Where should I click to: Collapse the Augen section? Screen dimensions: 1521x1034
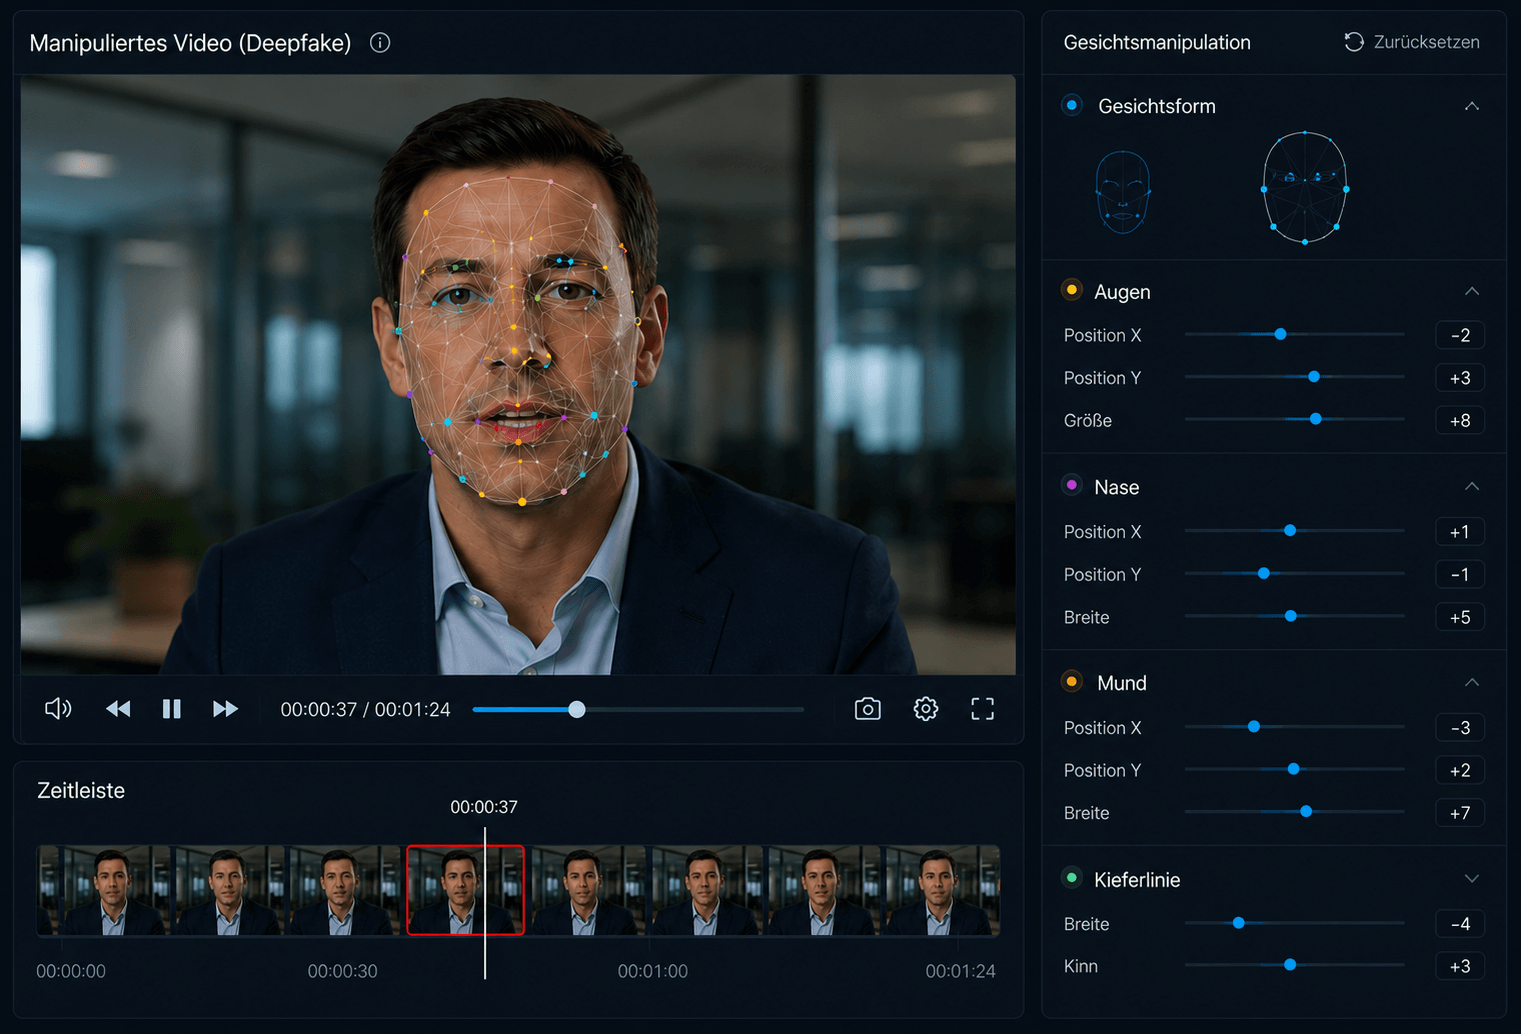click(1472, 291)
